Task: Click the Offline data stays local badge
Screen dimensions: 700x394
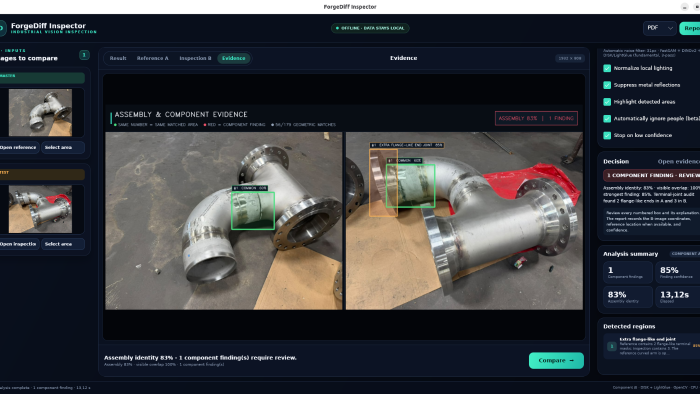Action: click(370, 28)
